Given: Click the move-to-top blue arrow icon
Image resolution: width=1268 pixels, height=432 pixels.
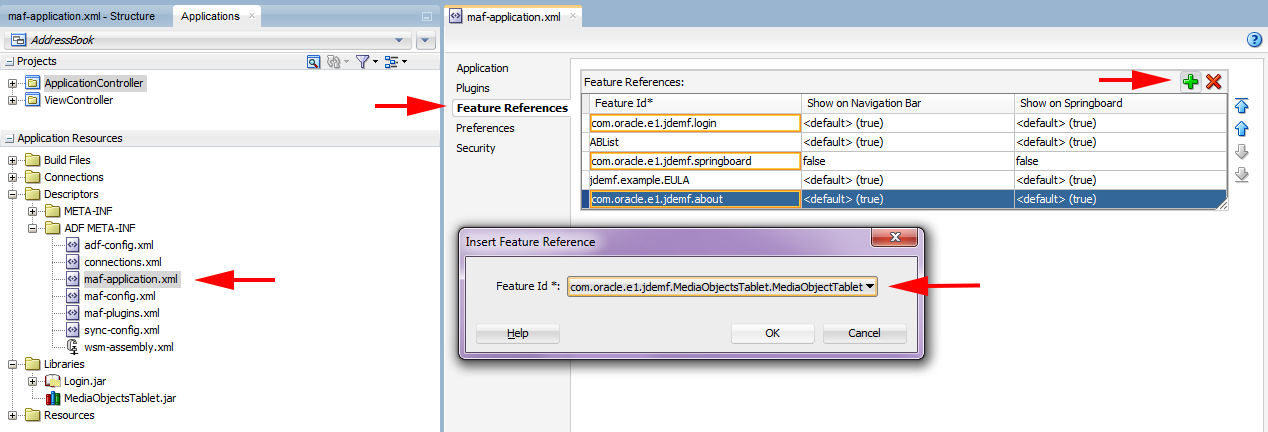Looking at the screenshot, I should pos(1242,106).
